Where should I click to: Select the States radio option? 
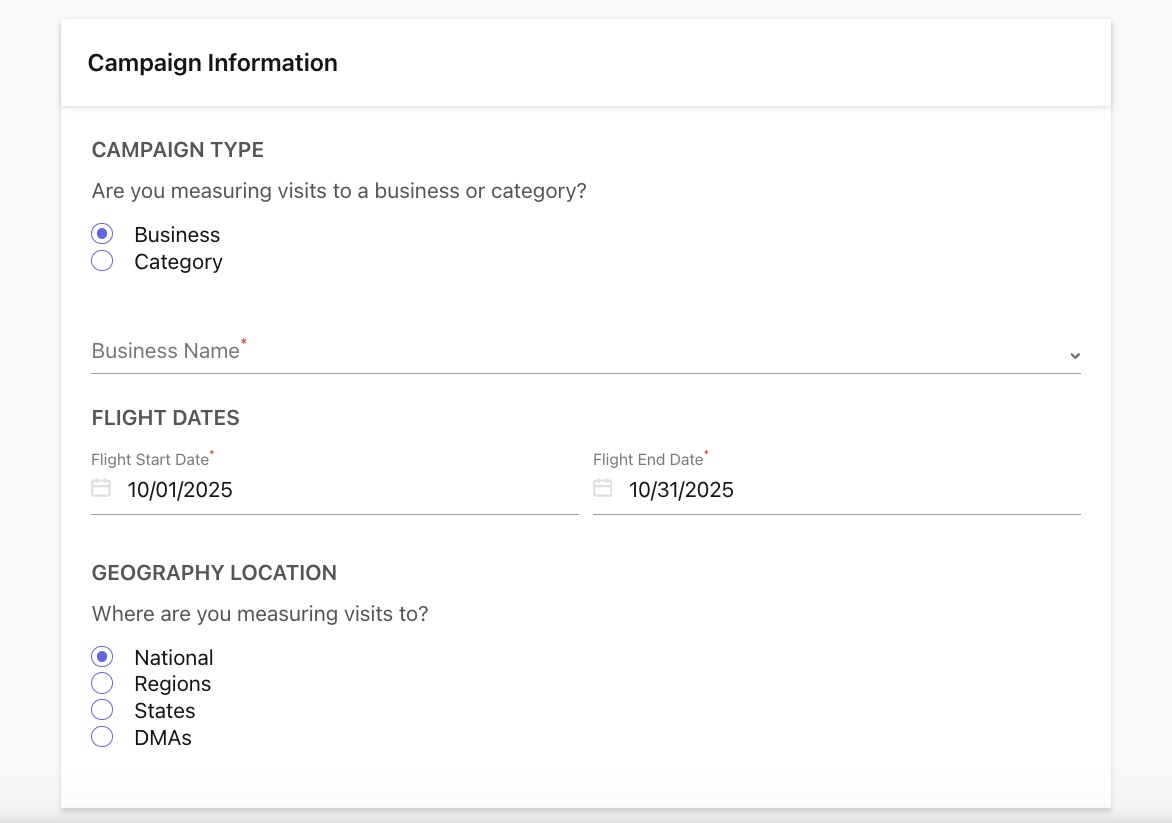(x=101, y=710)
